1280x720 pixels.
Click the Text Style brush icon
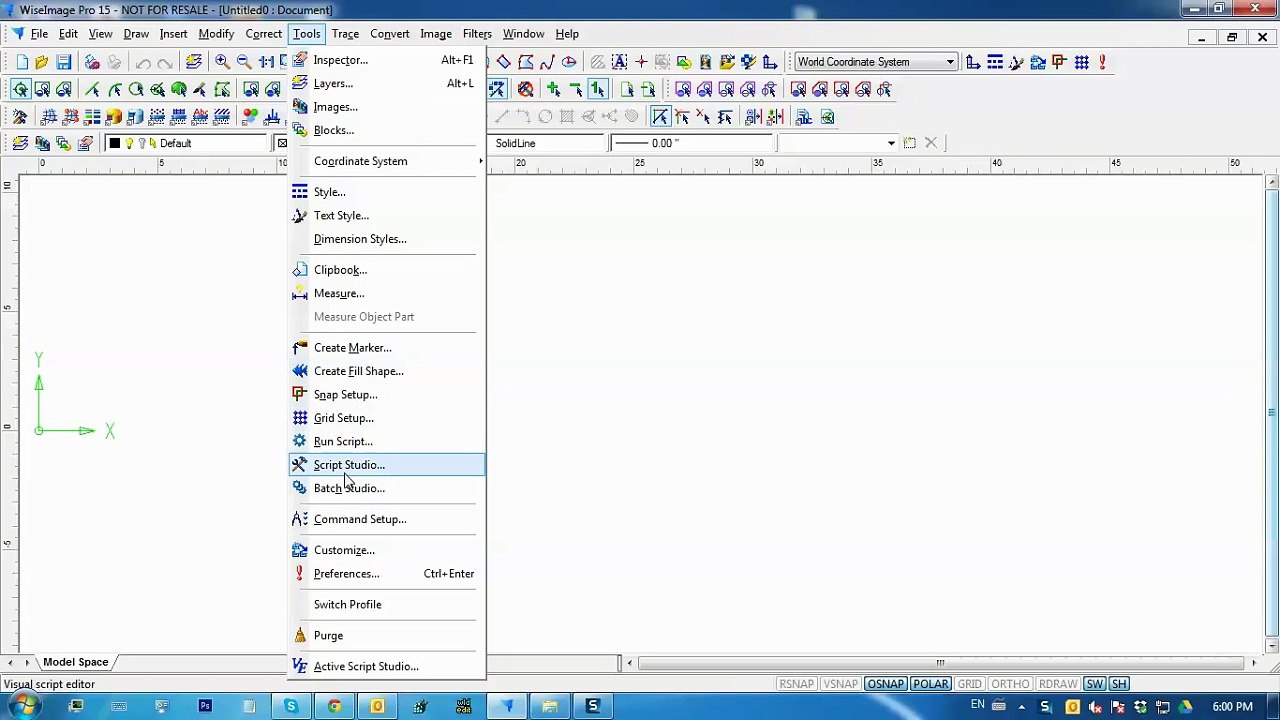(x=300, y=215)
